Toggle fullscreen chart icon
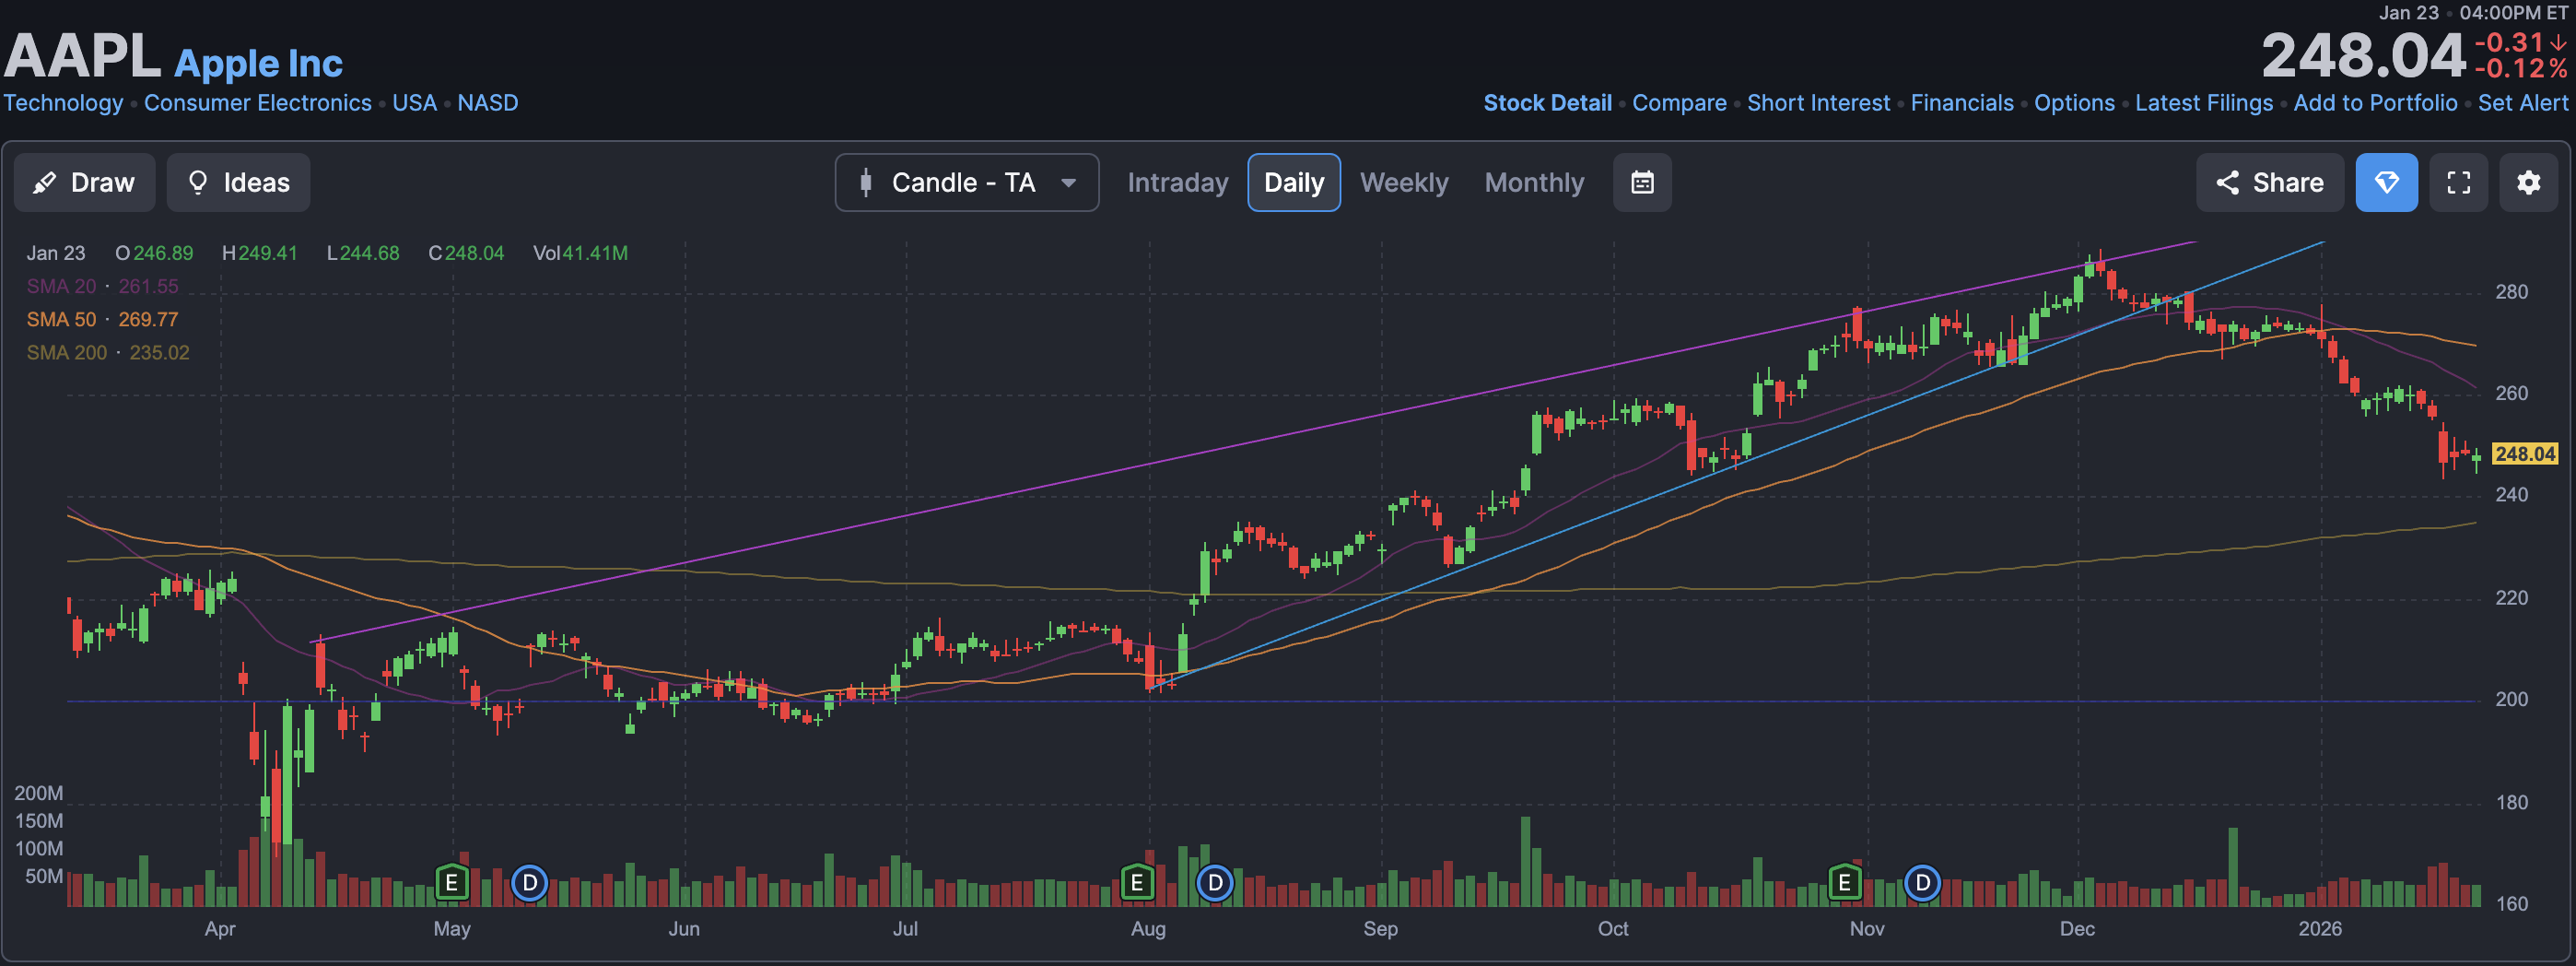 (x=2458, y=182)
